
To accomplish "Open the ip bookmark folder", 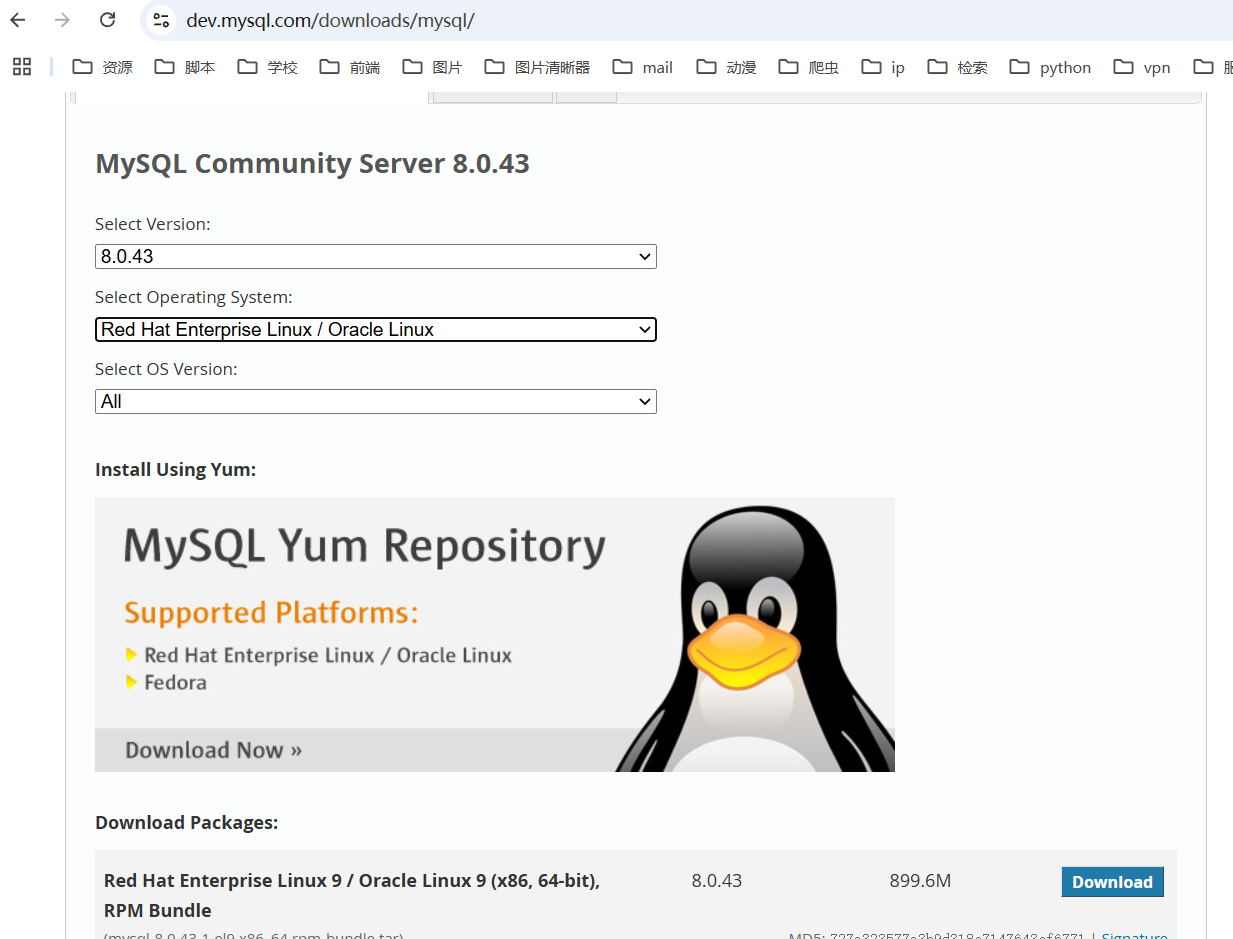I will 884,67.
